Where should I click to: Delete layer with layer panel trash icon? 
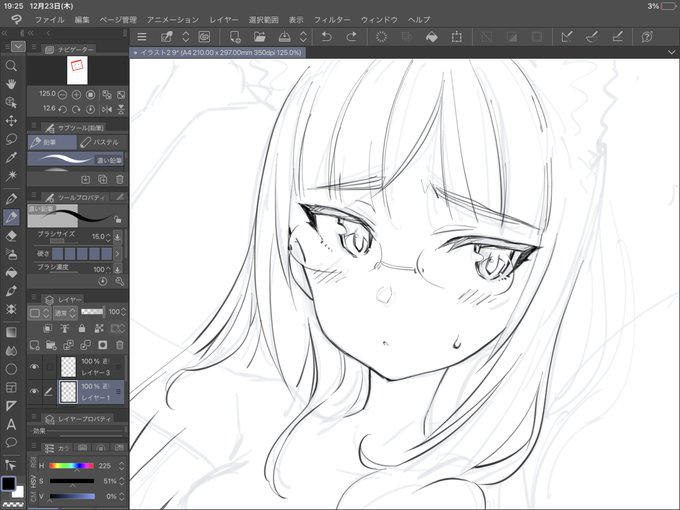coord(120,345)
